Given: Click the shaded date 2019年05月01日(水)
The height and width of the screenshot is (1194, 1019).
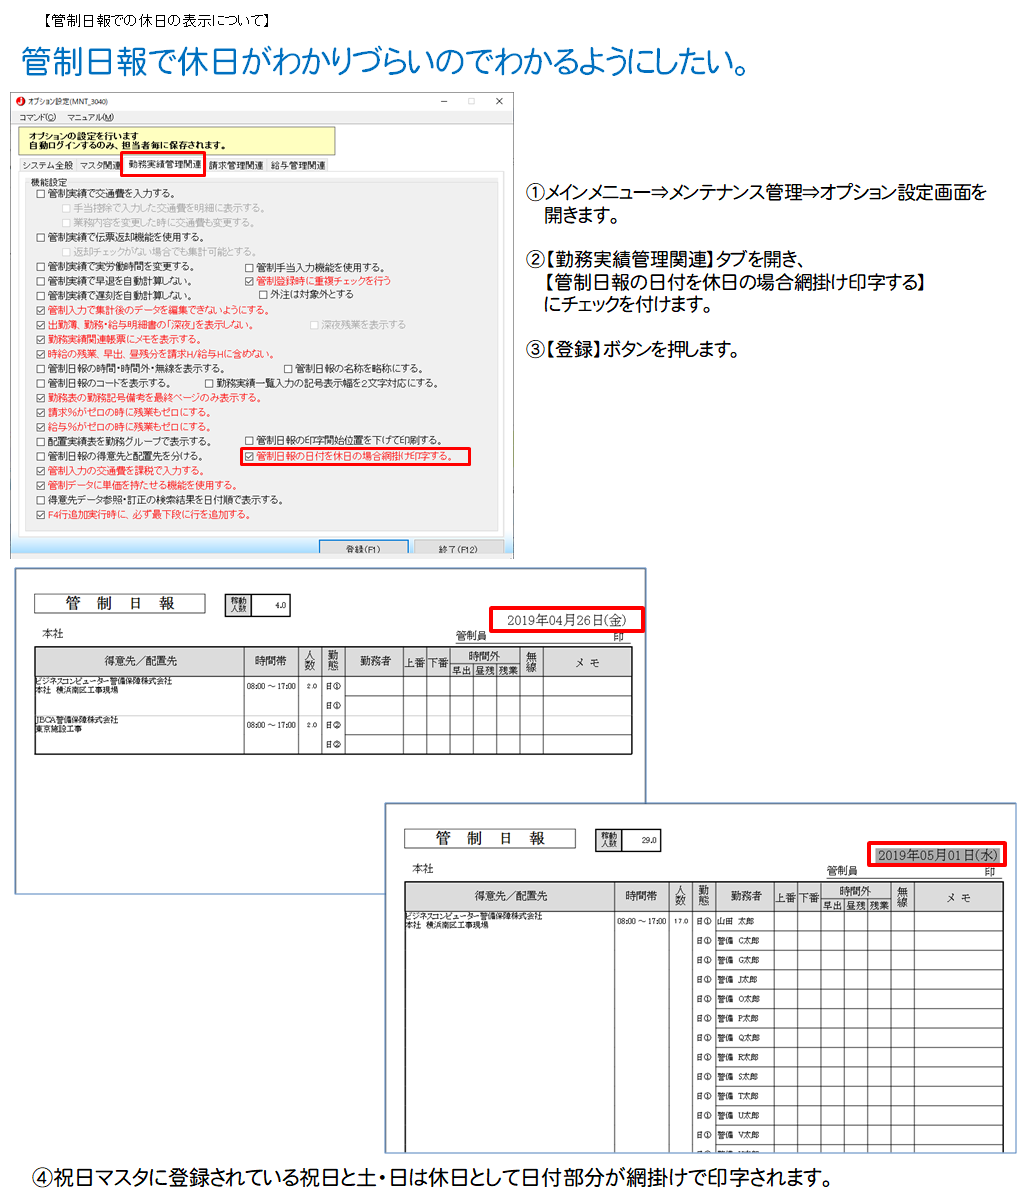Looking at the screenshot, I should click(936, 855).
